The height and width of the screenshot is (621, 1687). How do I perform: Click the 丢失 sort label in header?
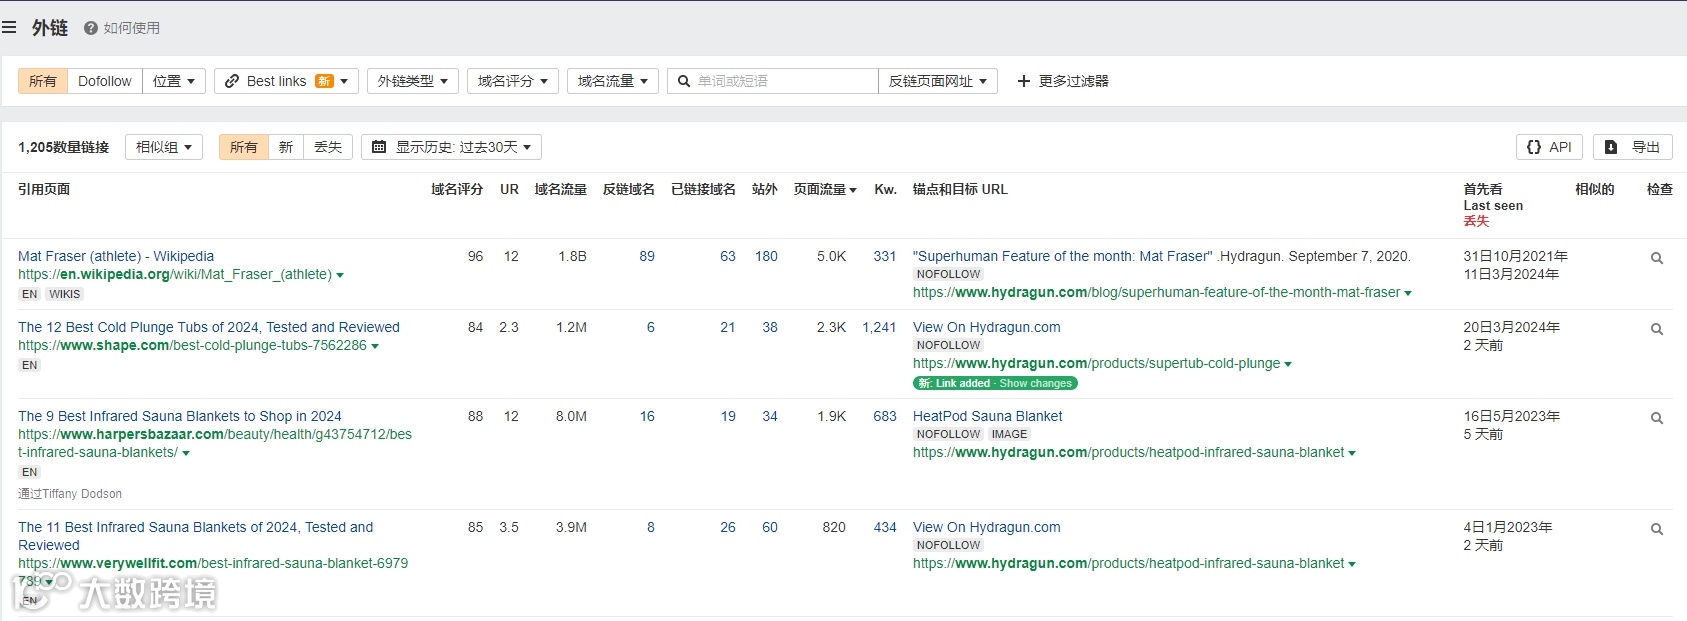coord(1476,221)
